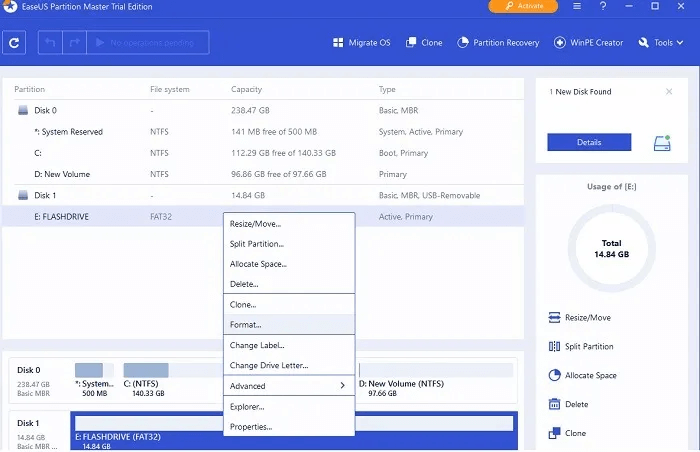Open the Migrate OS tool
Image resolution: width=700 pixels, height=452 pixels.
(x=362, y=43)
